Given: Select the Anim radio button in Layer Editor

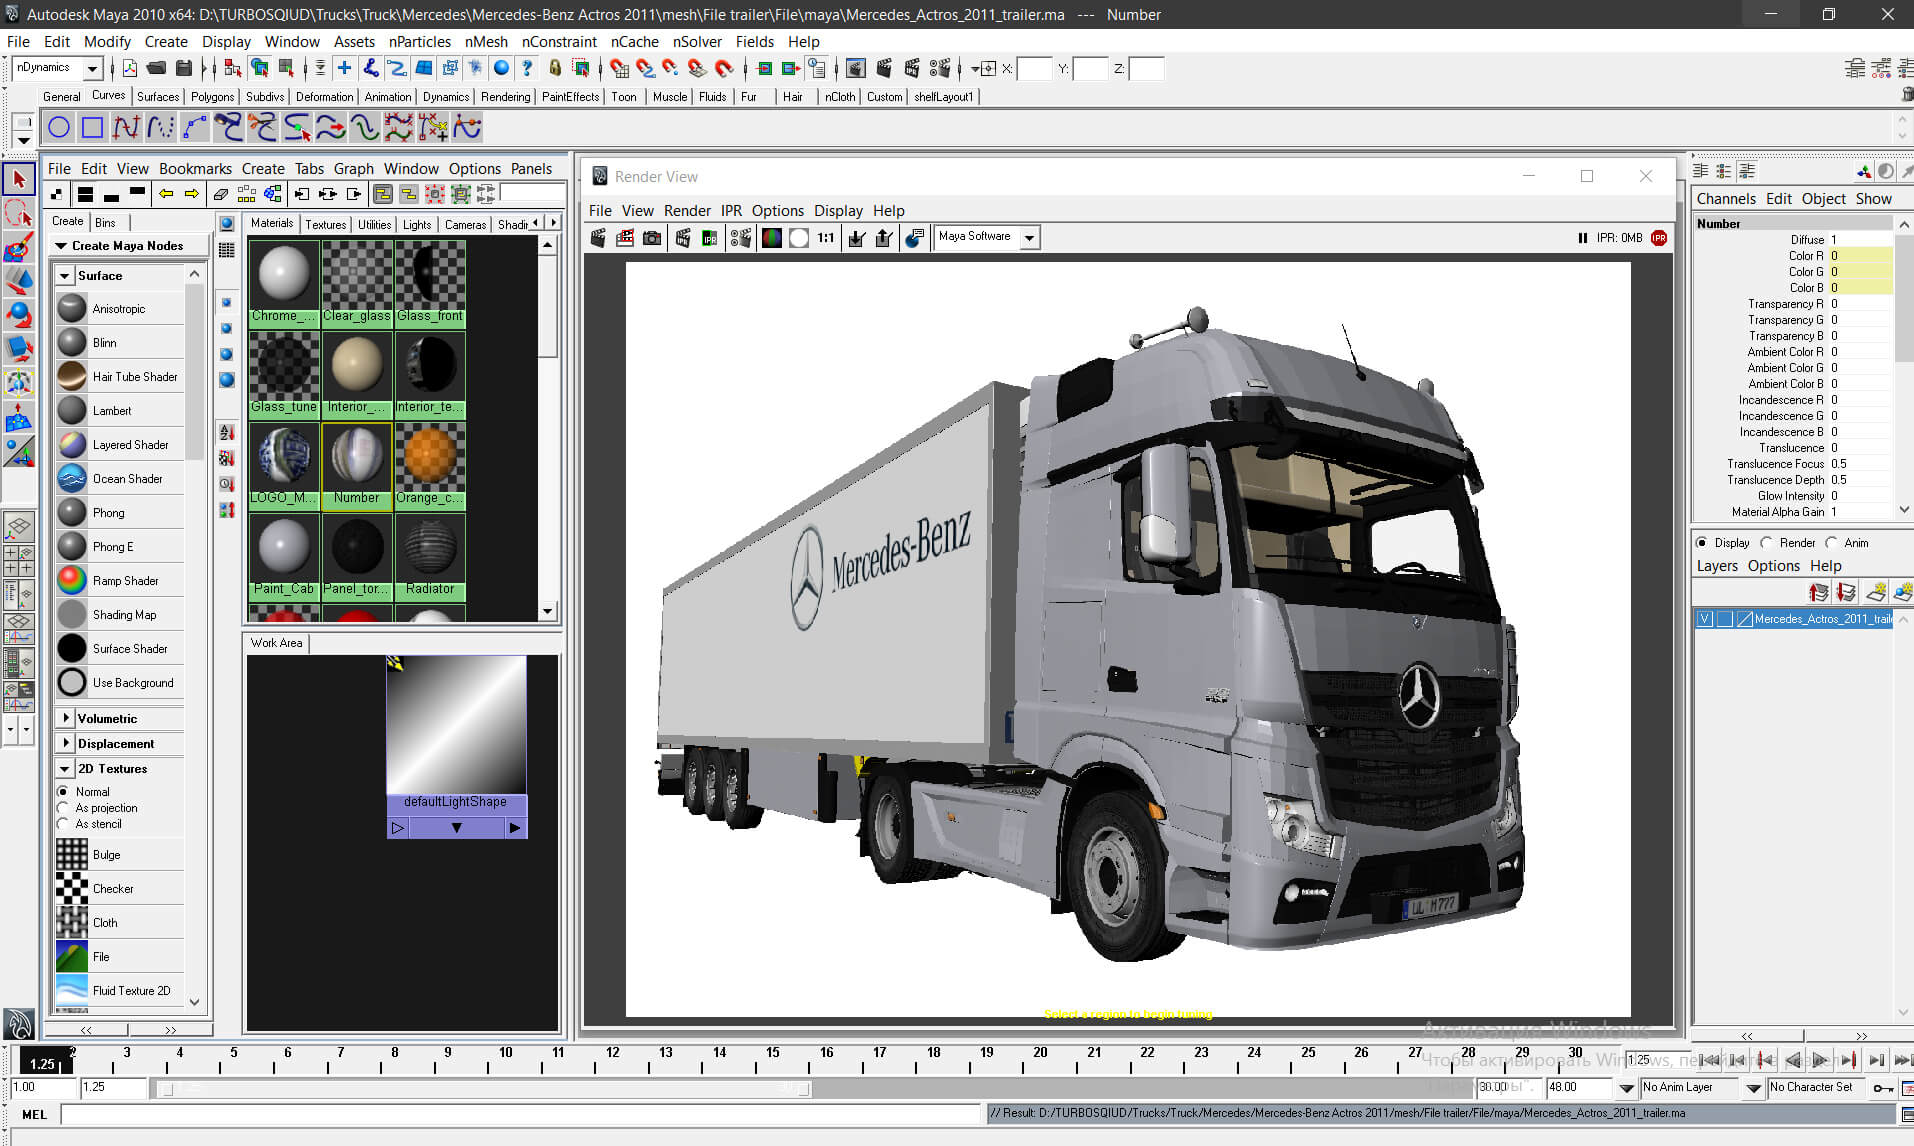Looking at the screenshot, I should coord(1831,542).
